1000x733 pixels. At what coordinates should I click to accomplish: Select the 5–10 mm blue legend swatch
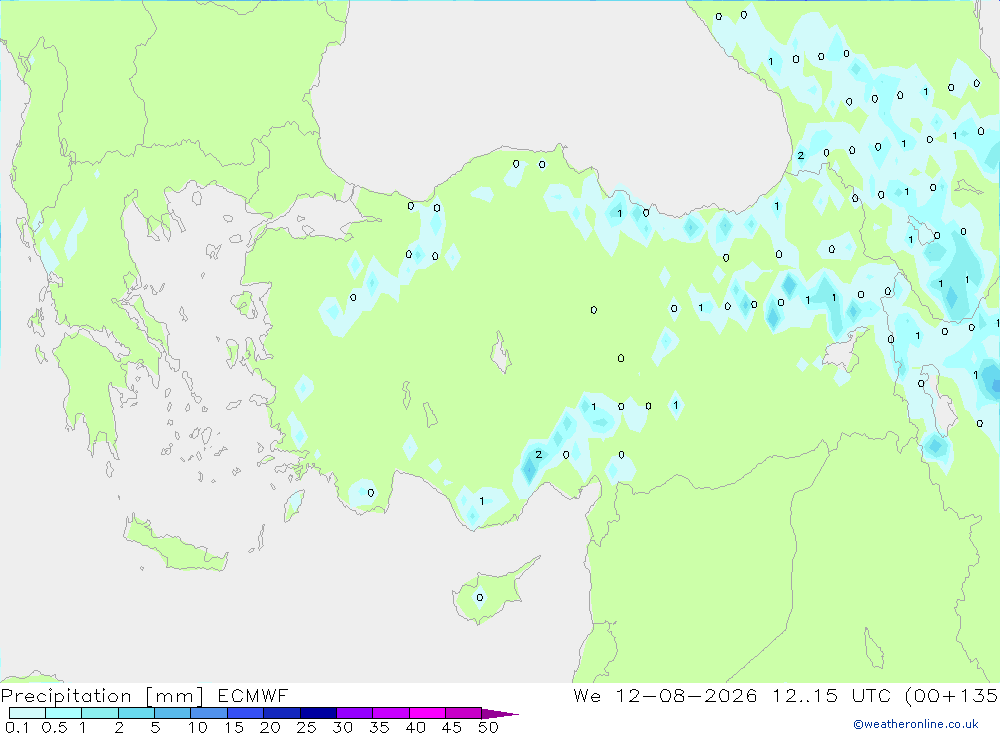173,713
